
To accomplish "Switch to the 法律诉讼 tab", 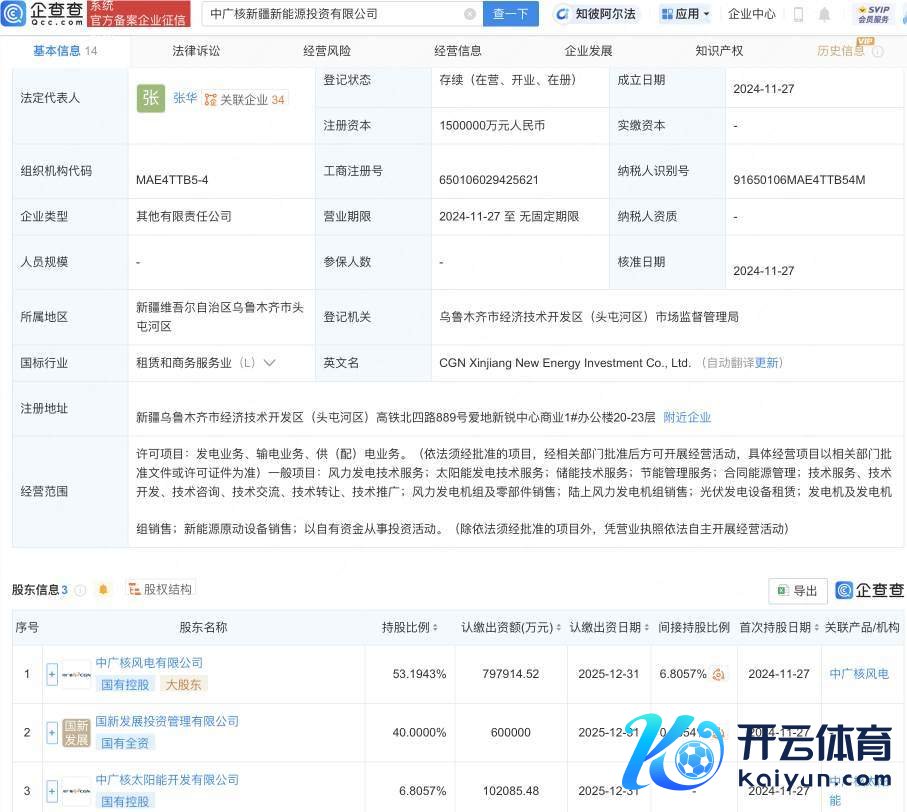I will point(196,50).
